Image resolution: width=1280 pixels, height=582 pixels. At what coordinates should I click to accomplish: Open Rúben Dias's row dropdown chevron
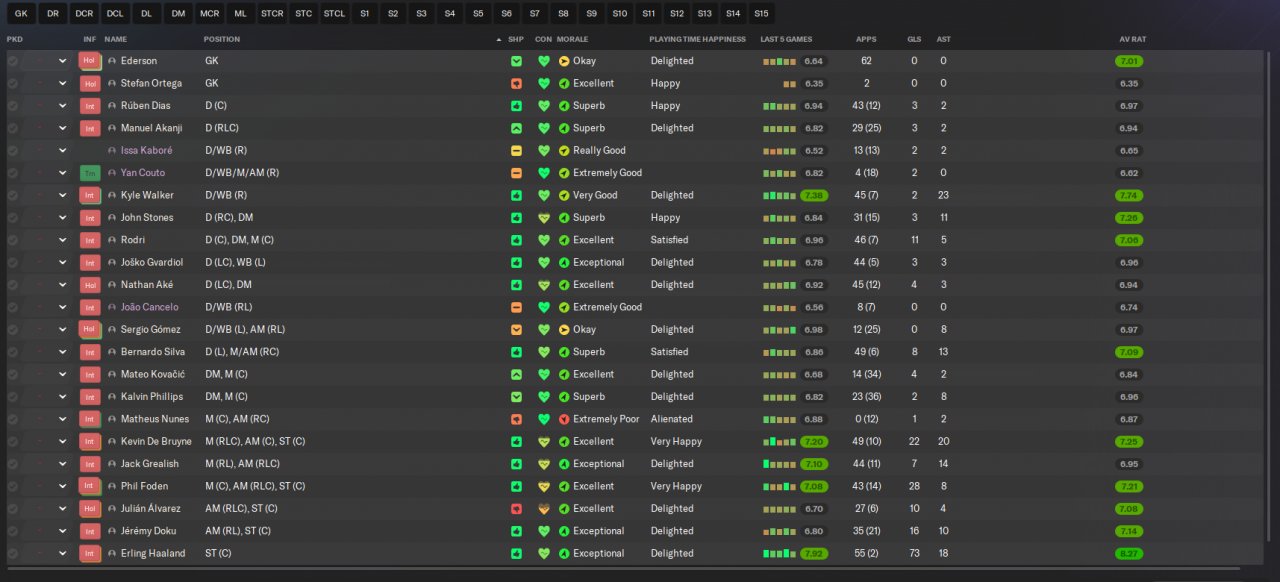pos(62,106)
